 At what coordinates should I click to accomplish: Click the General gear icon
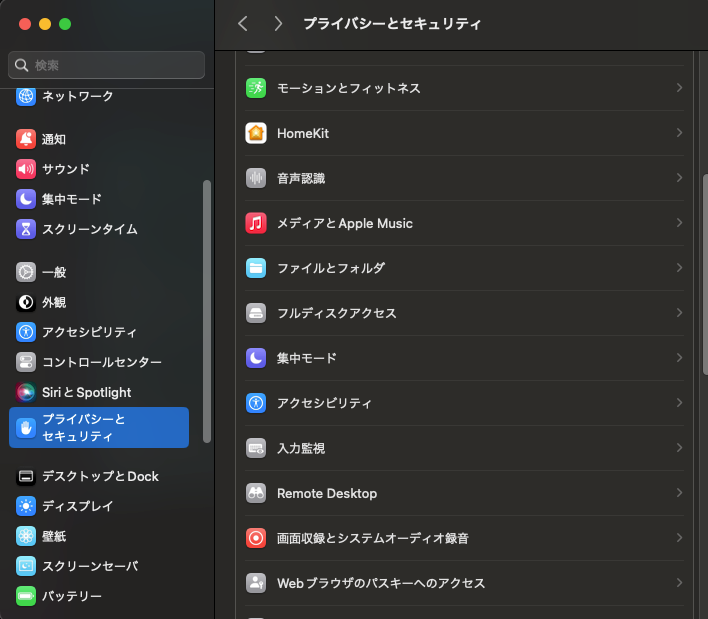(x=26, y=272)
